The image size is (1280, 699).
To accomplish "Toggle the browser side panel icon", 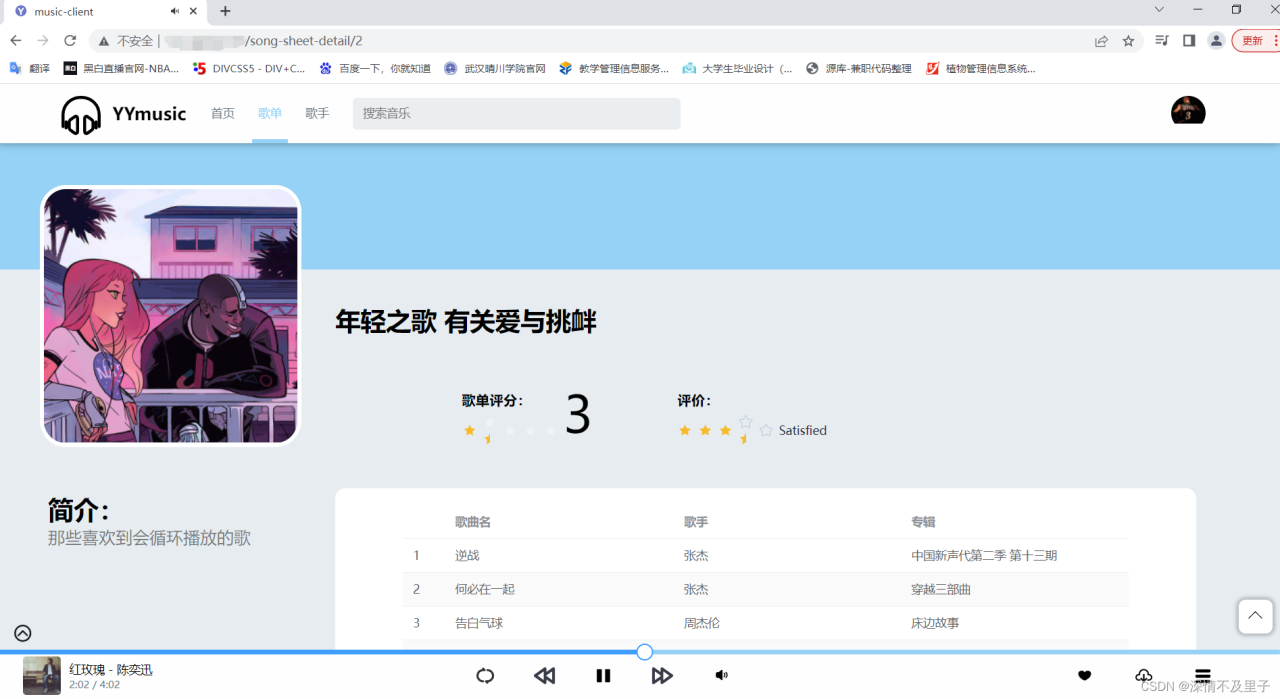I will click(x=1189, y=41).
